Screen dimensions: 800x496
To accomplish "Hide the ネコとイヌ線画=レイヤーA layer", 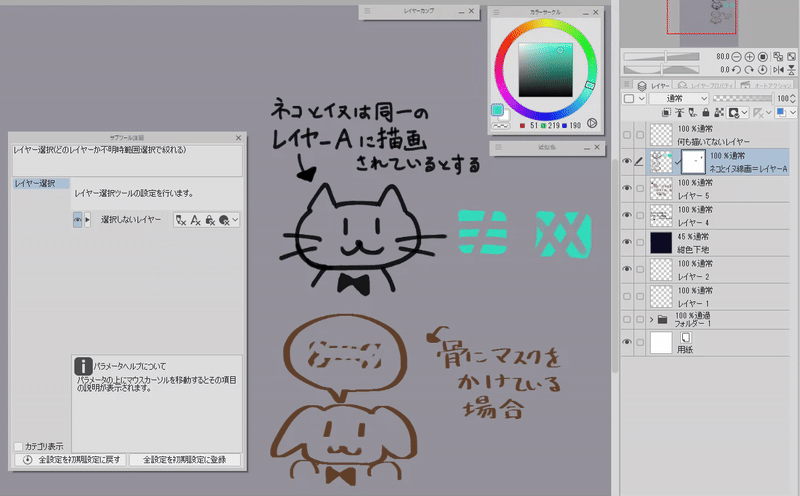I will tap(627, 161).
